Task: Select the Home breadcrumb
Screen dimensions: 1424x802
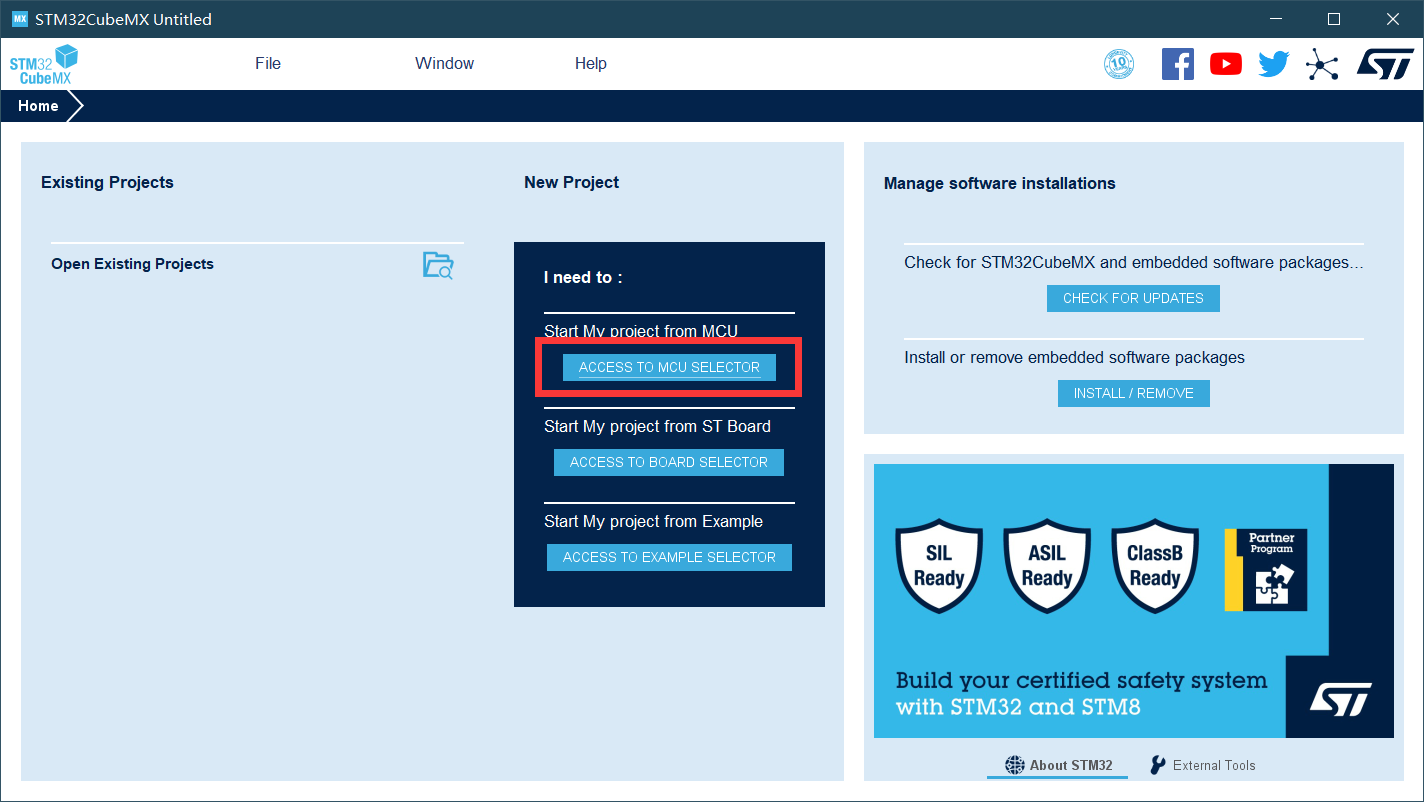Action: [x=38, y=106]
